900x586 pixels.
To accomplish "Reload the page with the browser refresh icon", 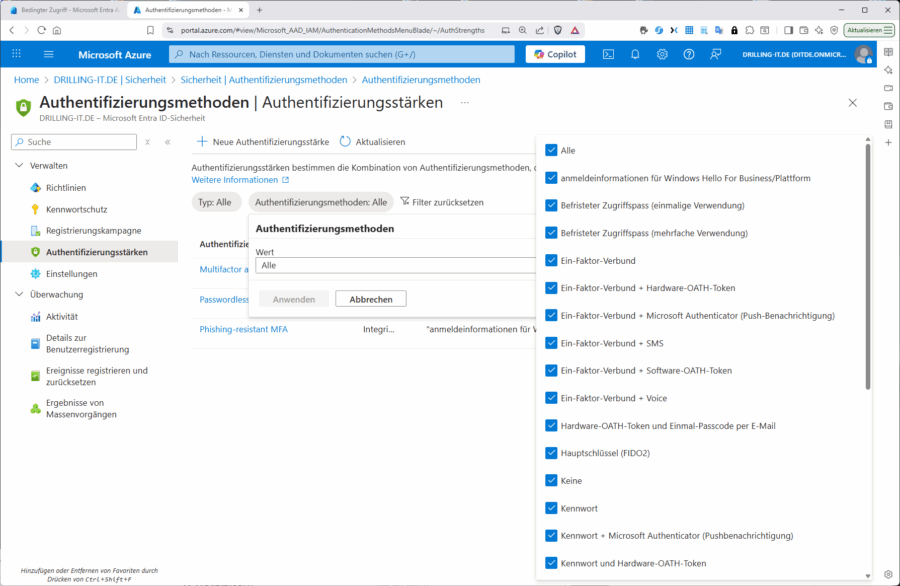I will pyautogui.click(x=41, y=30).
